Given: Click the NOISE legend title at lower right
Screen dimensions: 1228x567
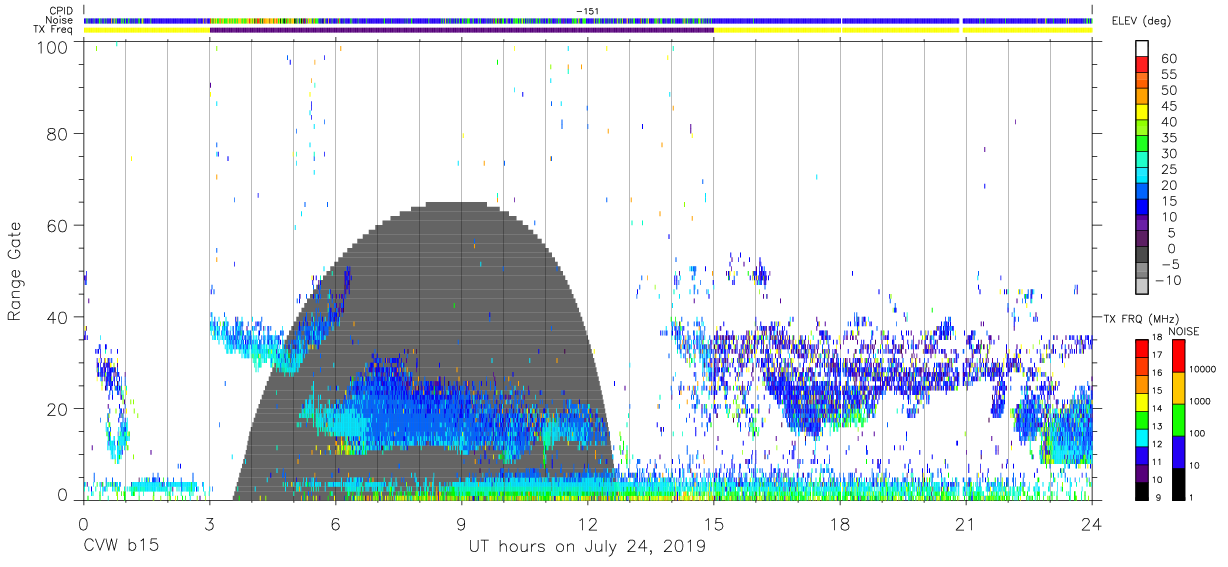Looking at the screenshot, I should click(1184, 331).
